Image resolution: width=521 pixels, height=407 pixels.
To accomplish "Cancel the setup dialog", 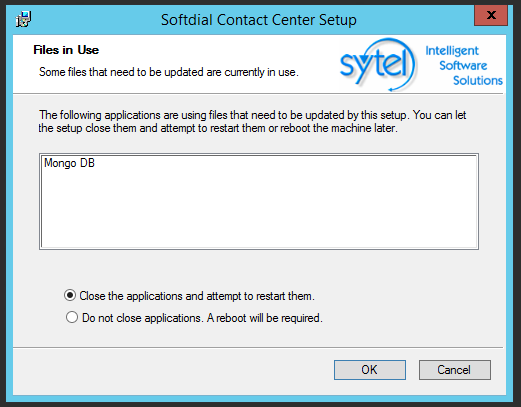I will tap(455, 370).
